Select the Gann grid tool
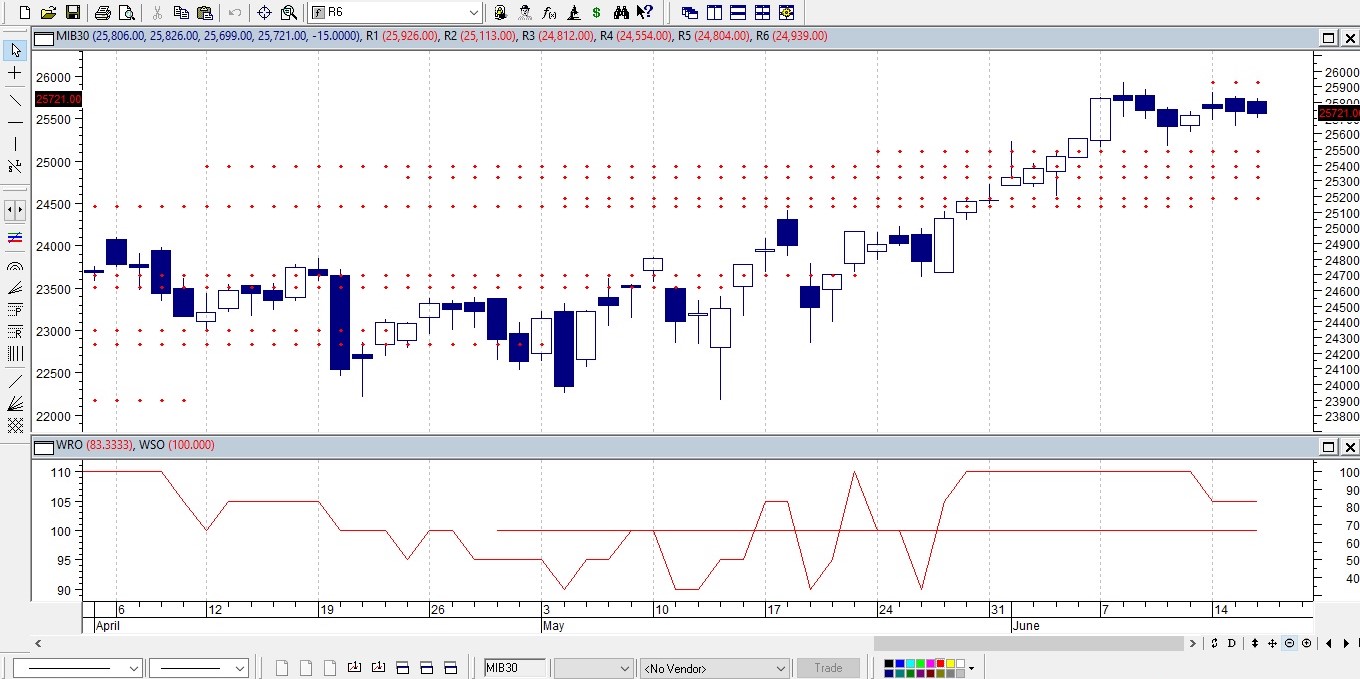 point(15,425)
